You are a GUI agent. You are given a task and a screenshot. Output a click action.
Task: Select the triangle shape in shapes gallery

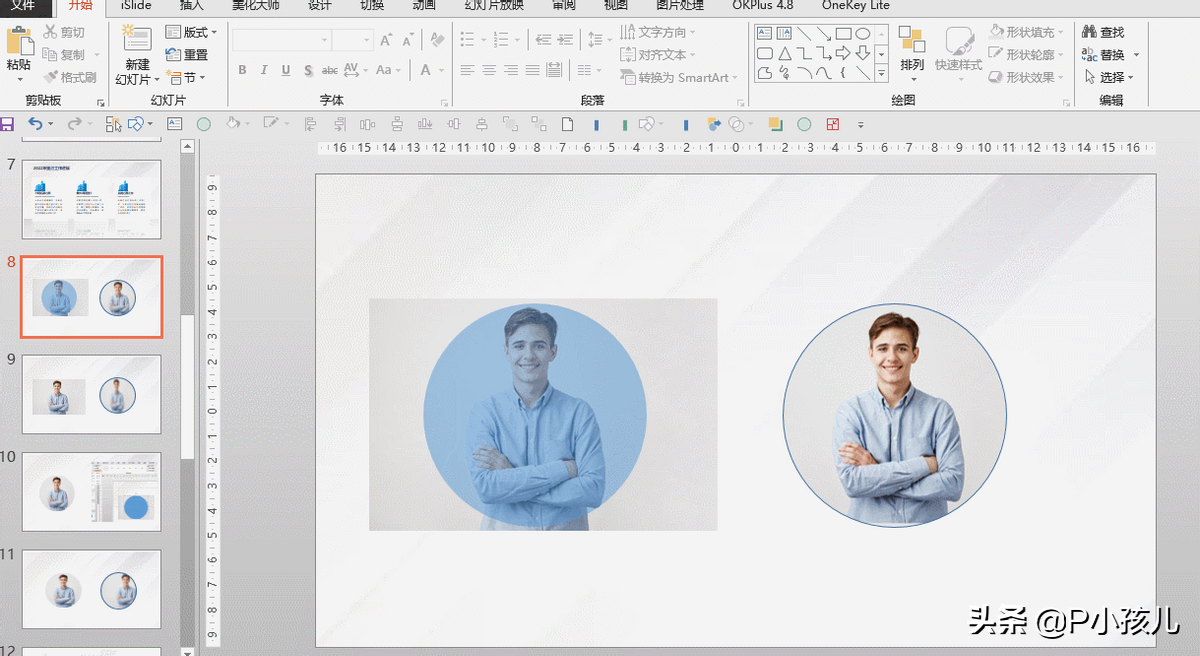[x=784, y=53]
